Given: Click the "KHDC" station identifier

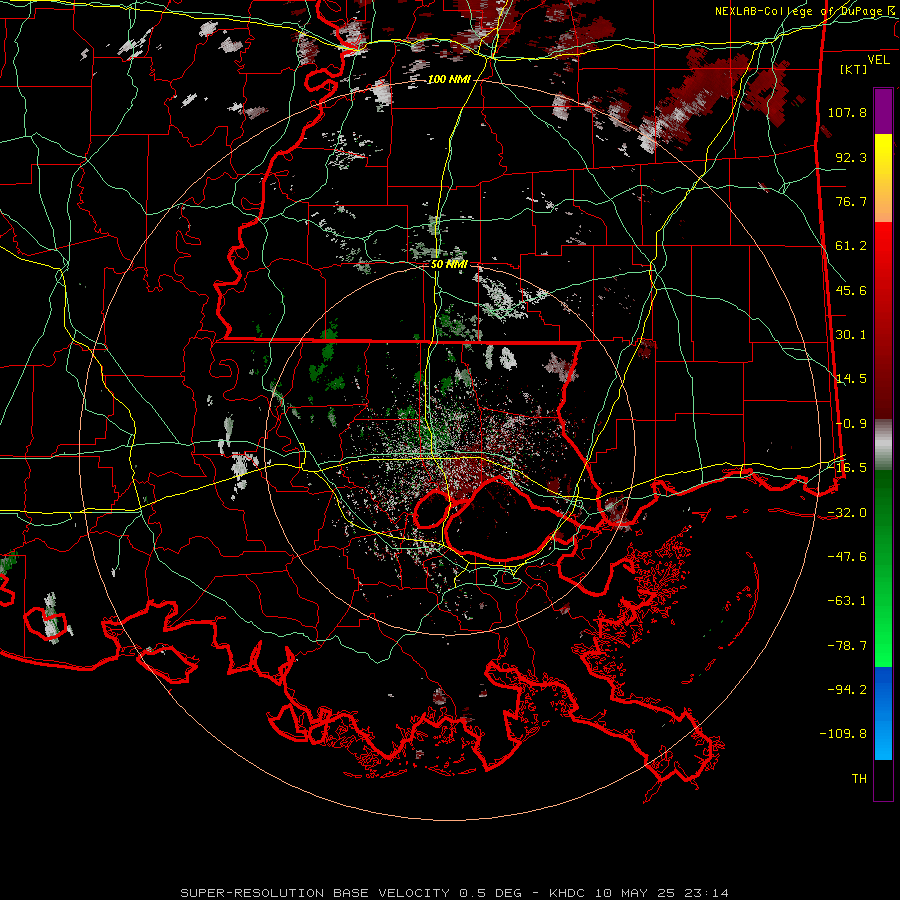Looking at the screenshot, I should click(567, 893).
